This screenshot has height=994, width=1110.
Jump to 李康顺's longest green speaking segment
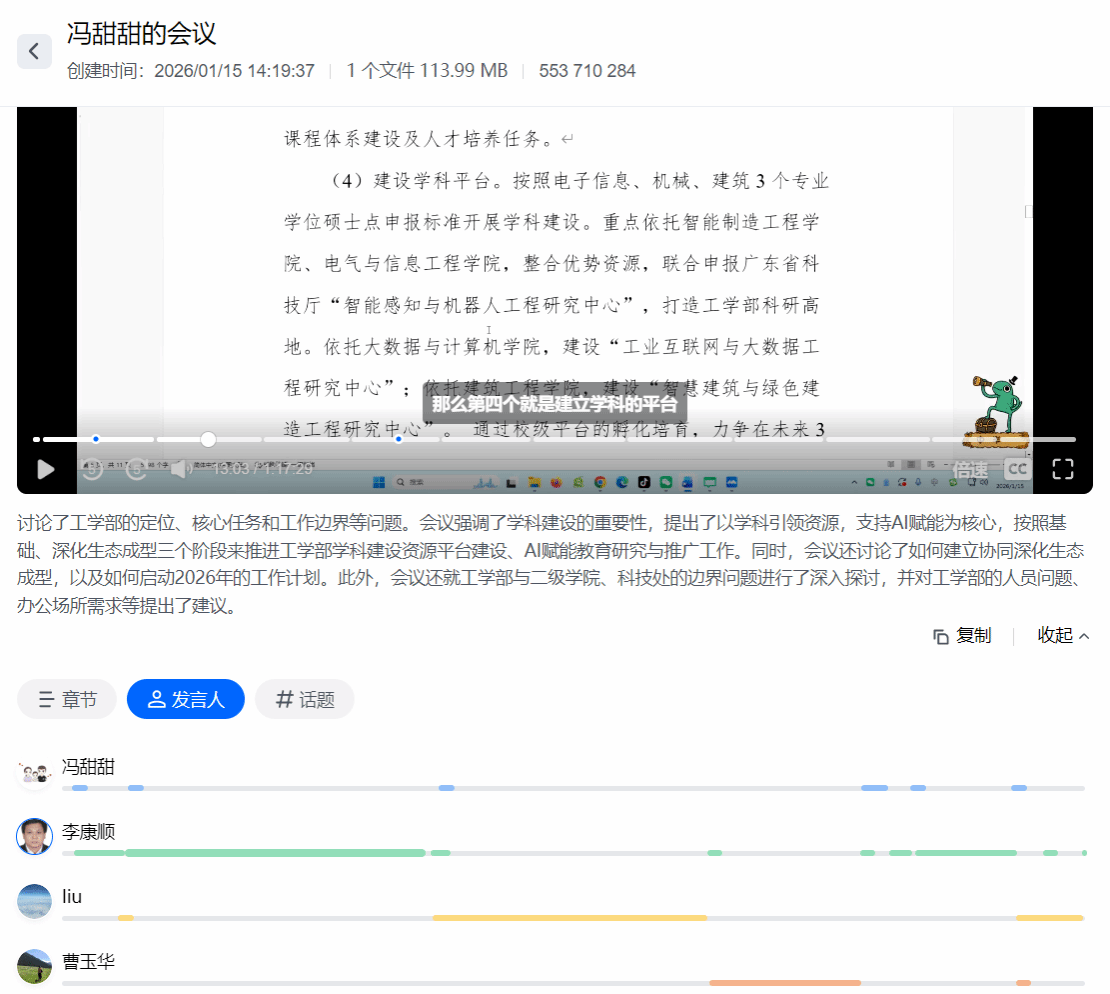(275, 853)
